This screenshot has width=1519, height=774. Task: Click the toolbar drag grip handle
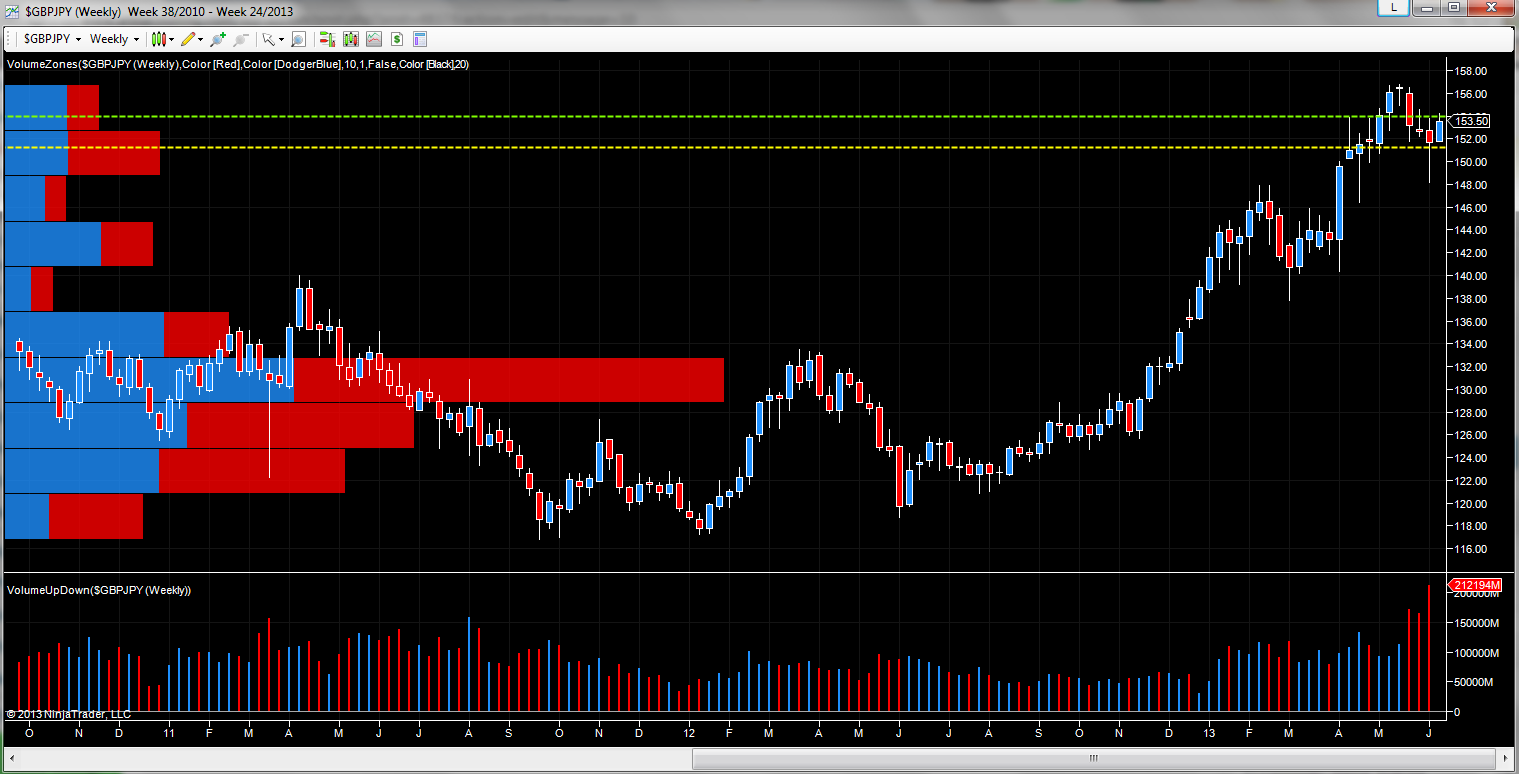point(10,39)
